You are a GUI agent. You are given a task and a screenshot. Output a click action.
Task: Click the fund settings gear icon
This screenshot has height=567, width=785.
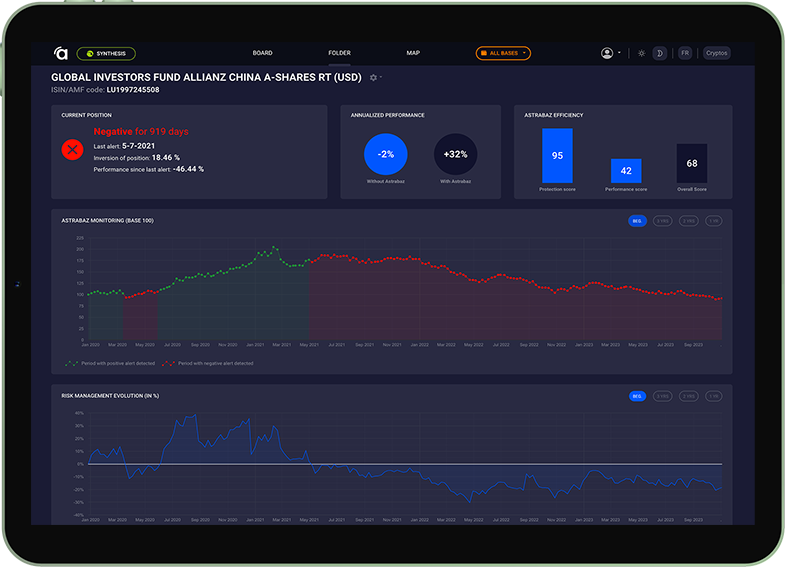(373, 78)
